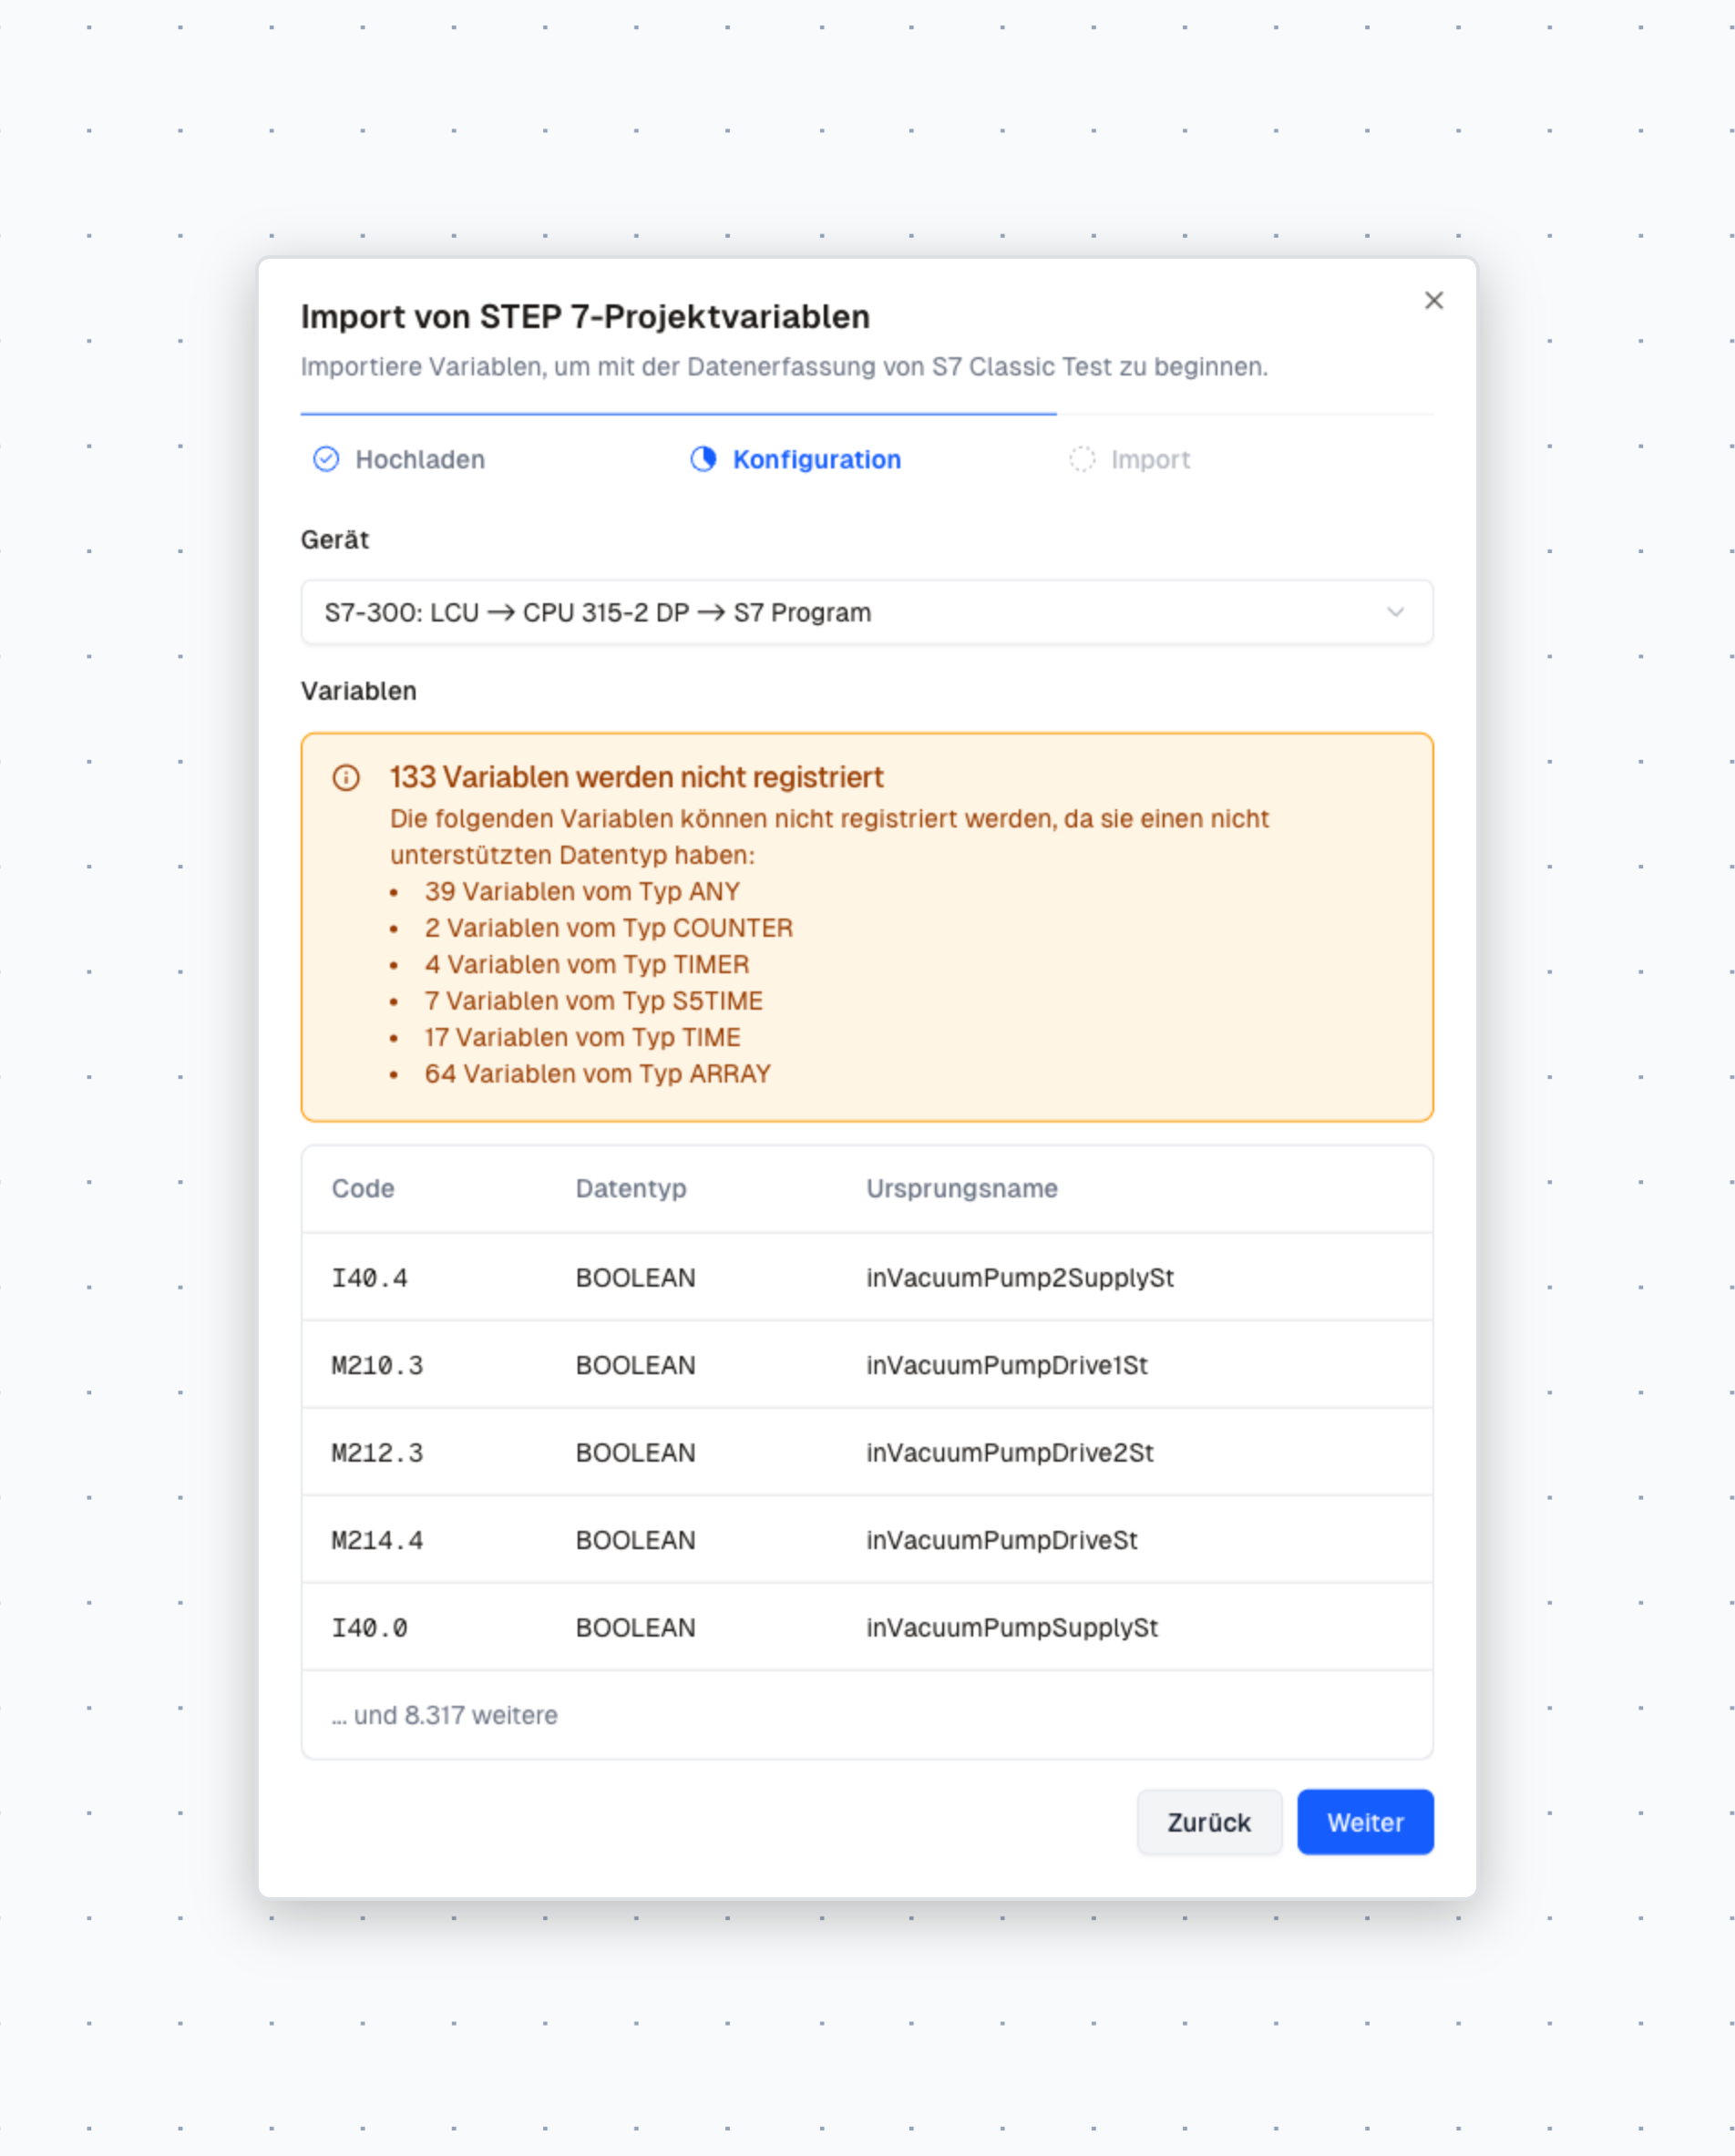Viewport: 1735px width, 2156px height.
Task: Click the dialog title 'Import von STEP 7-Projektvariablen'
Action: [585, 316]
